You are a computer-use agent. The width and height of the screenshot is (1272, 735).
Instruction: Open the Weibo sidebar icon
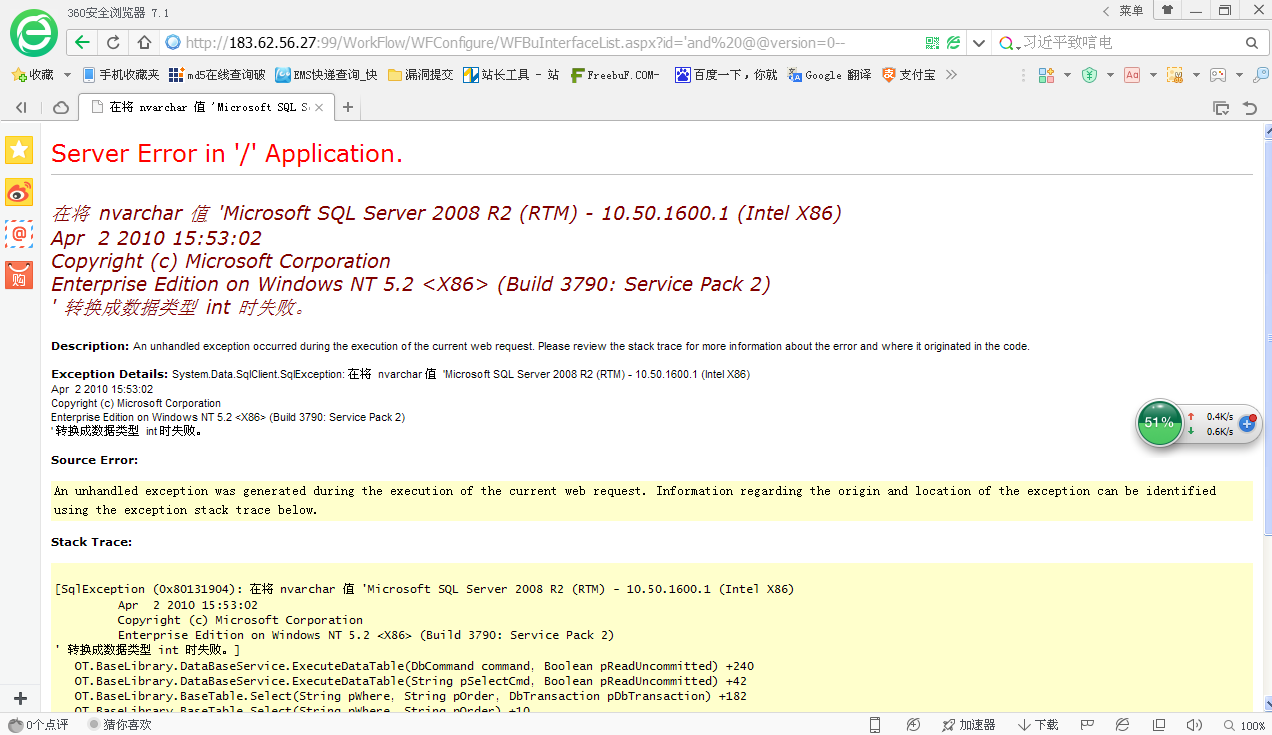click(x=19, y=192)
